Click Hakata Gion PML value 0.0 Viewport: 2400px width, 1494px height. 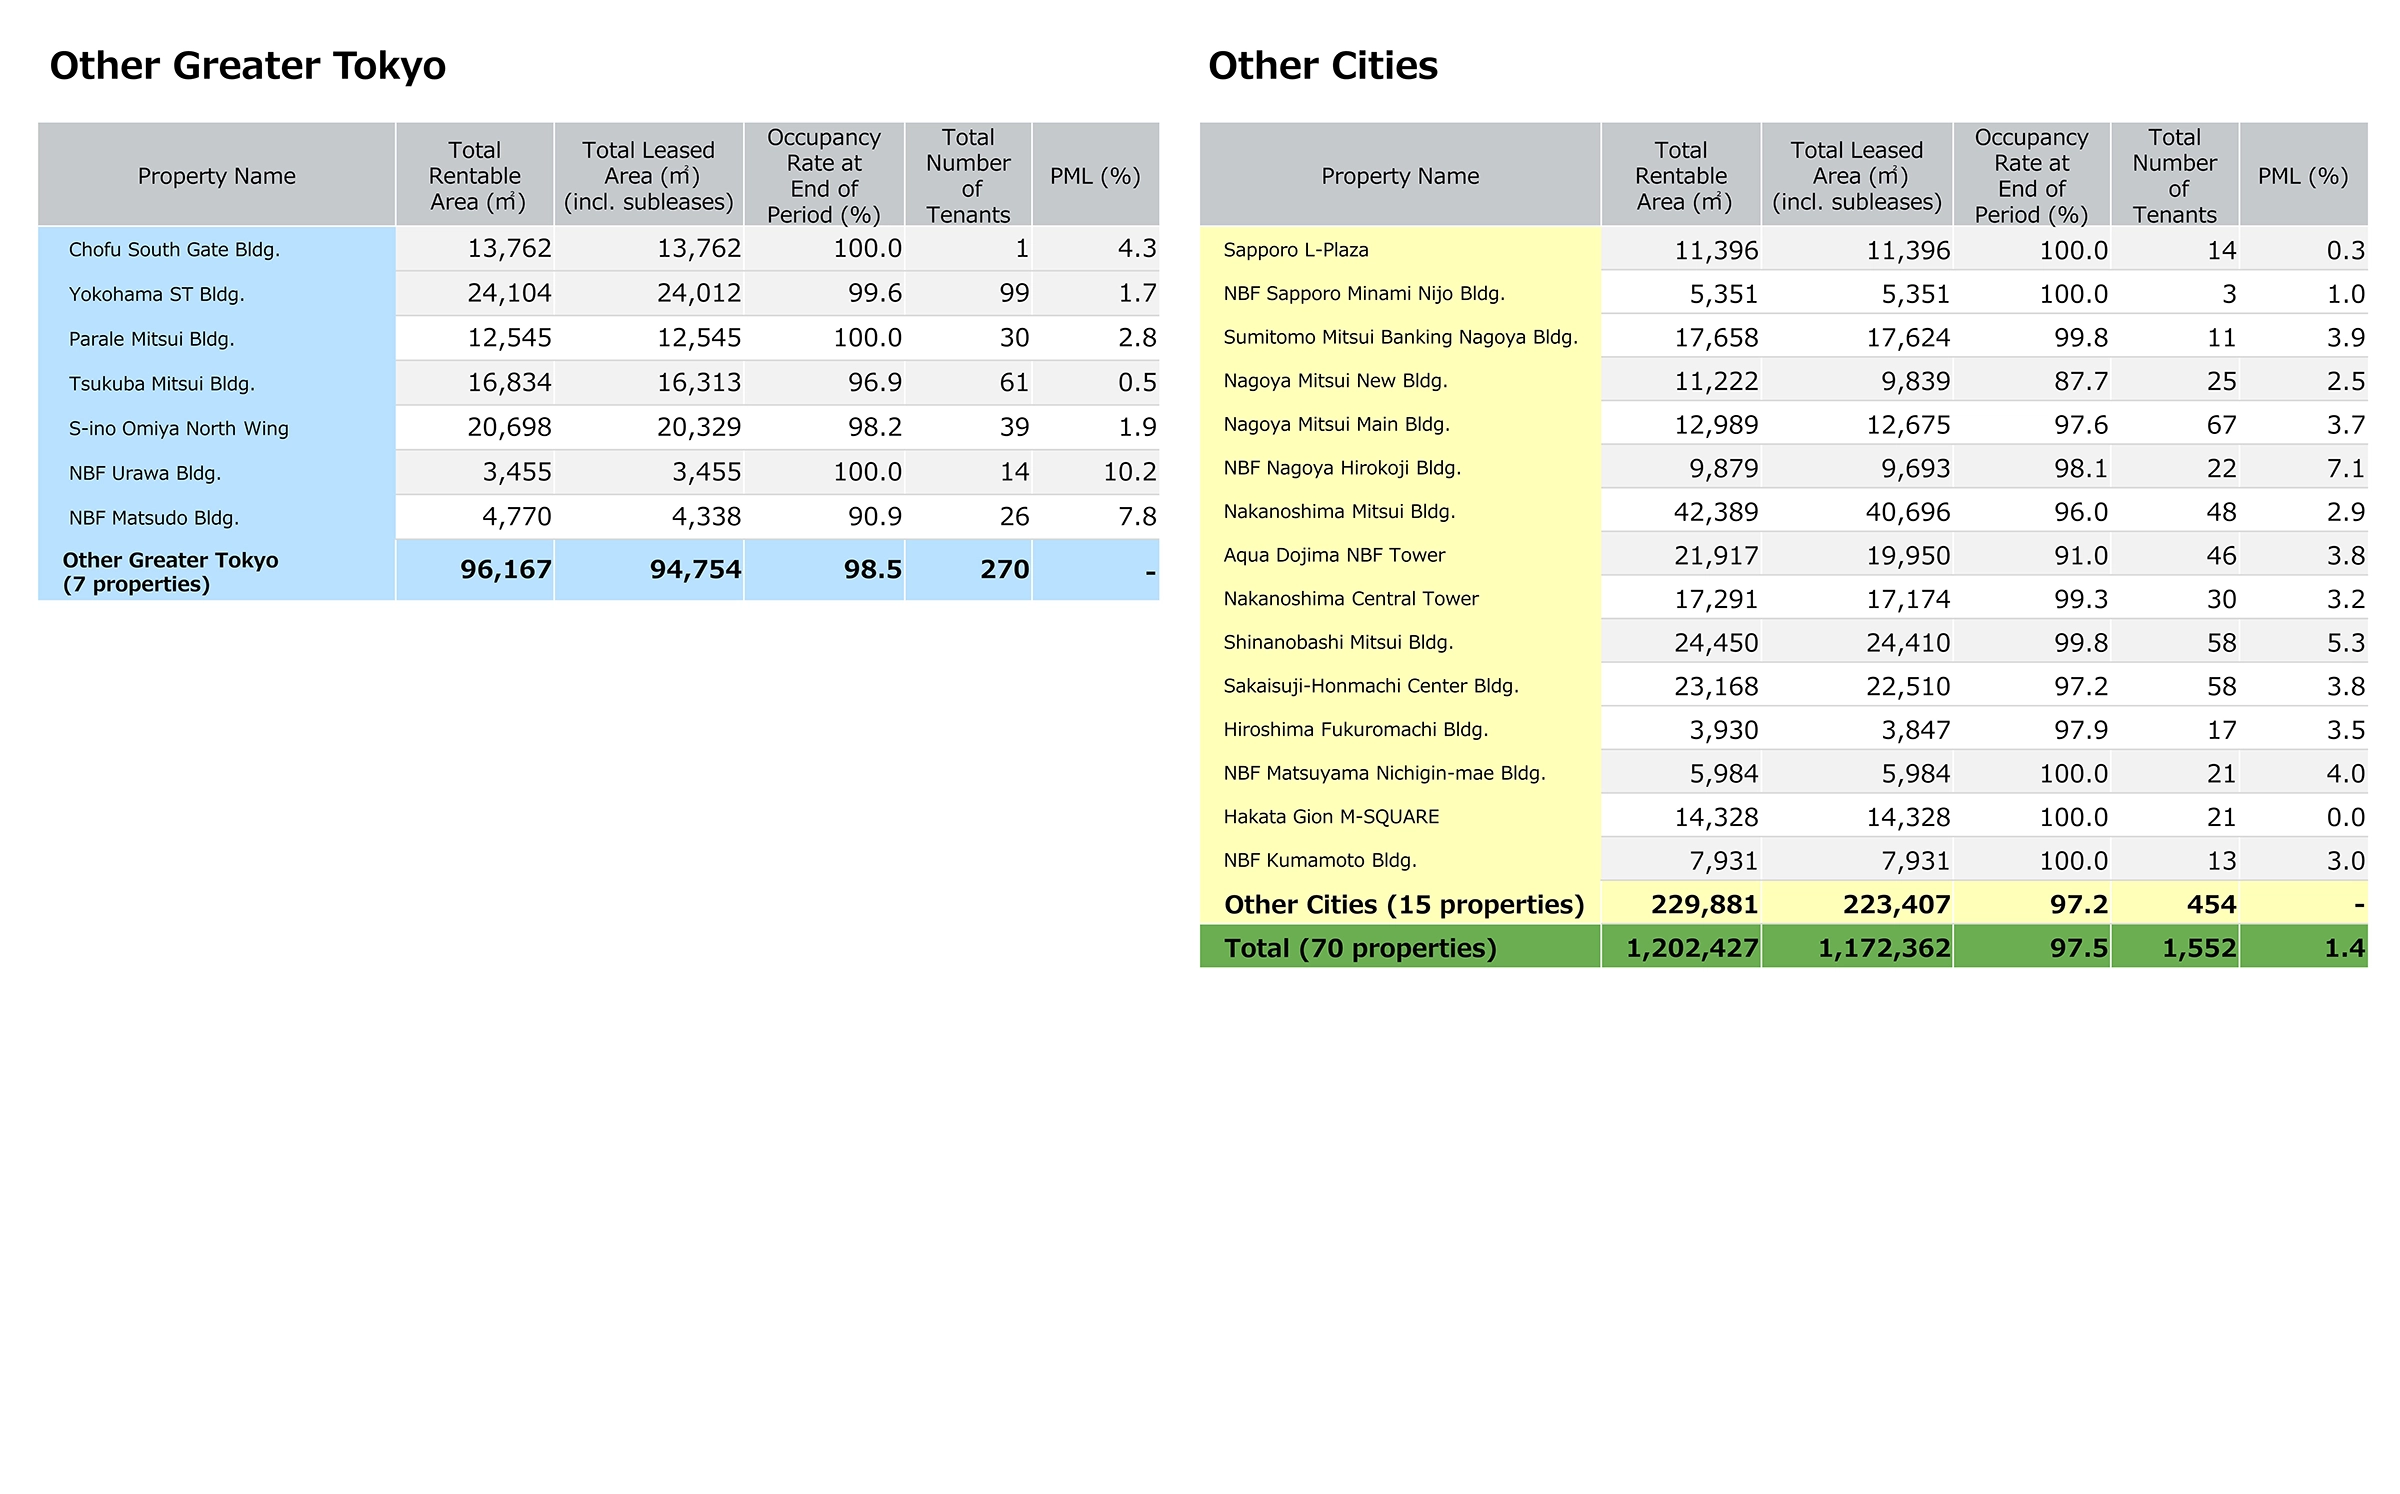point(2346,817)
